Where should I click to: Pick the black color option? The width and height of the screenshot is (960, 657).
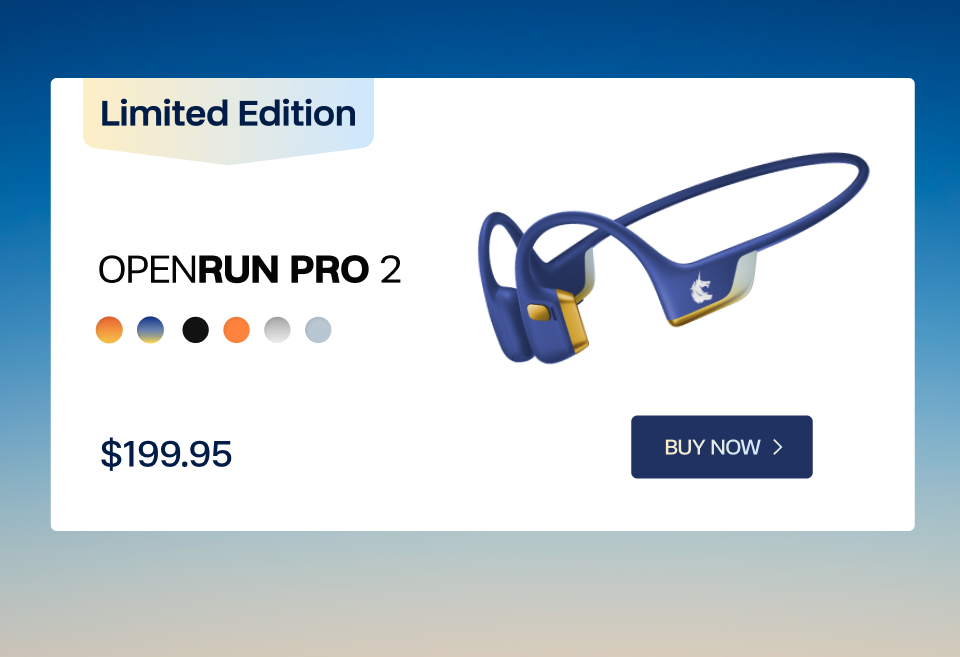tap(195, 329)
